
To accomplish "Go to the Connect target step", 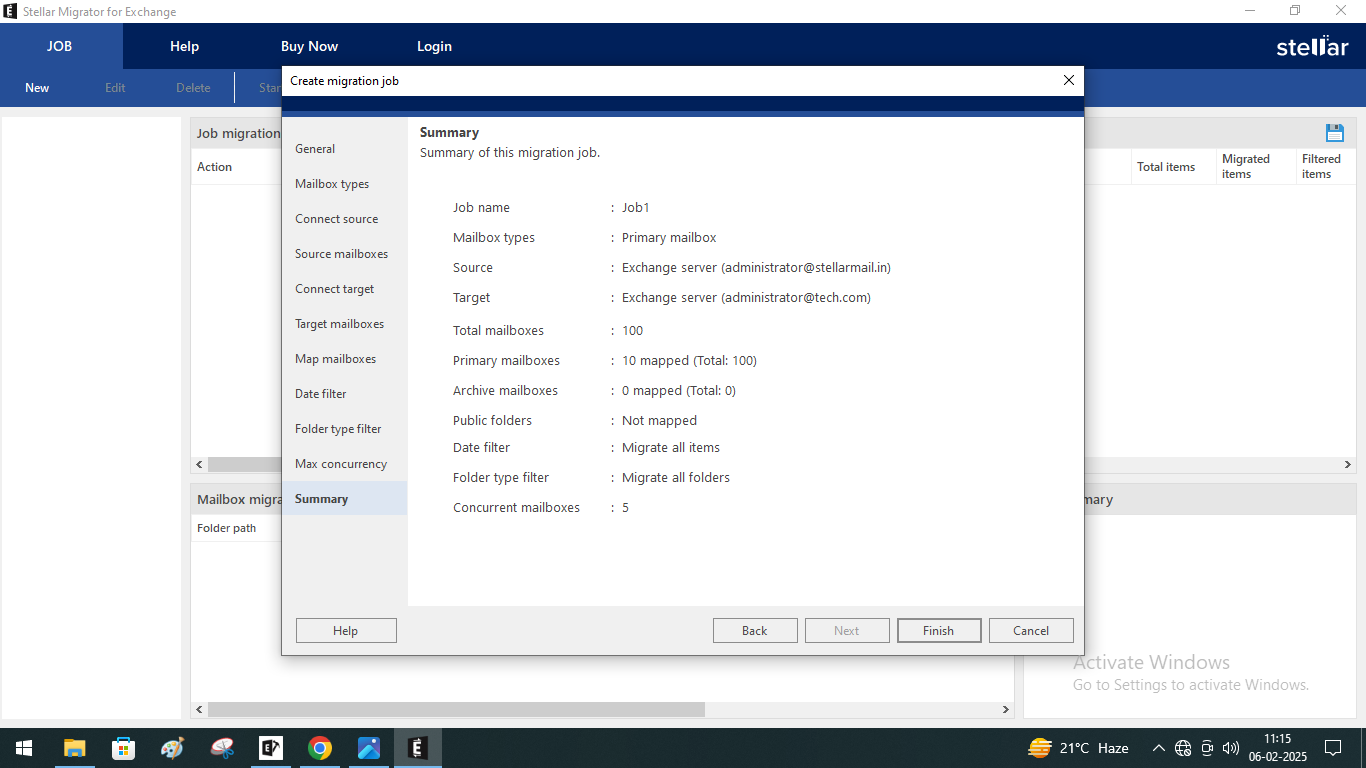I will point(334,289).
